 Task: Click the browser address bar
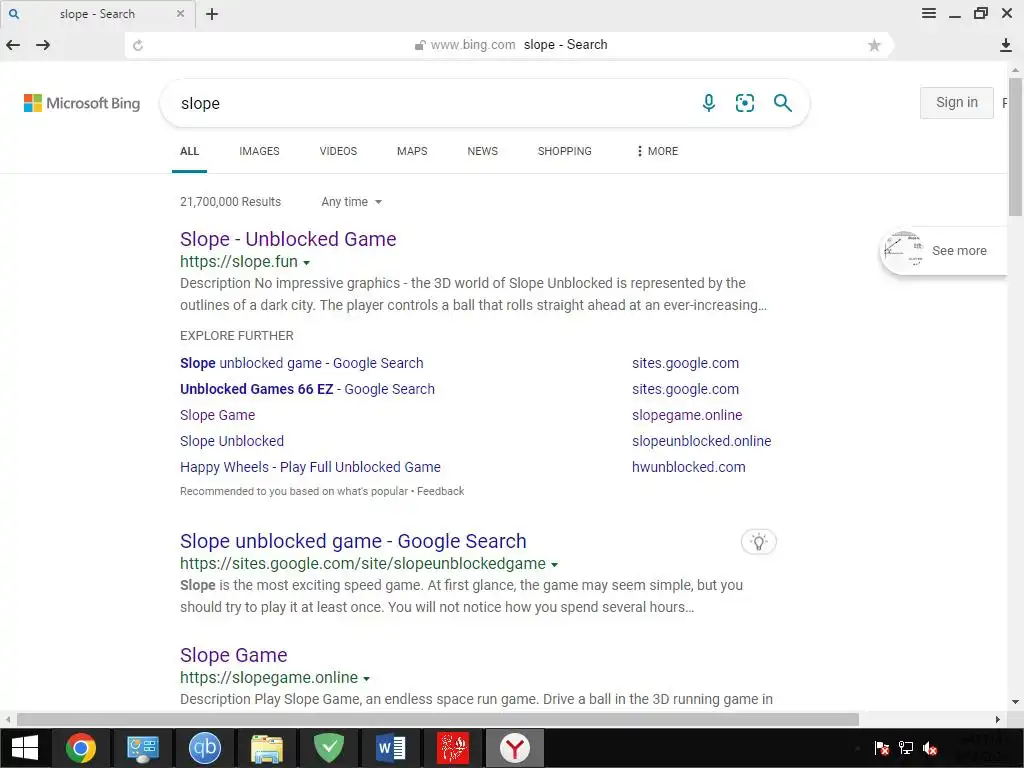point(509,45)
